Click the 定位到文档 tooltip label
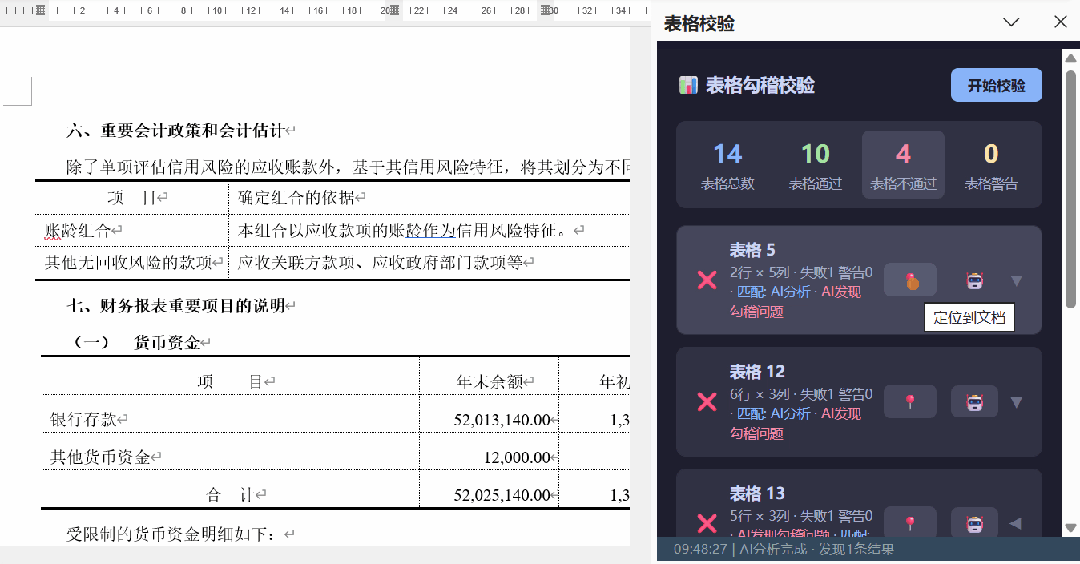Viewport: 1080px width, 564px height. tap(969, 317)
